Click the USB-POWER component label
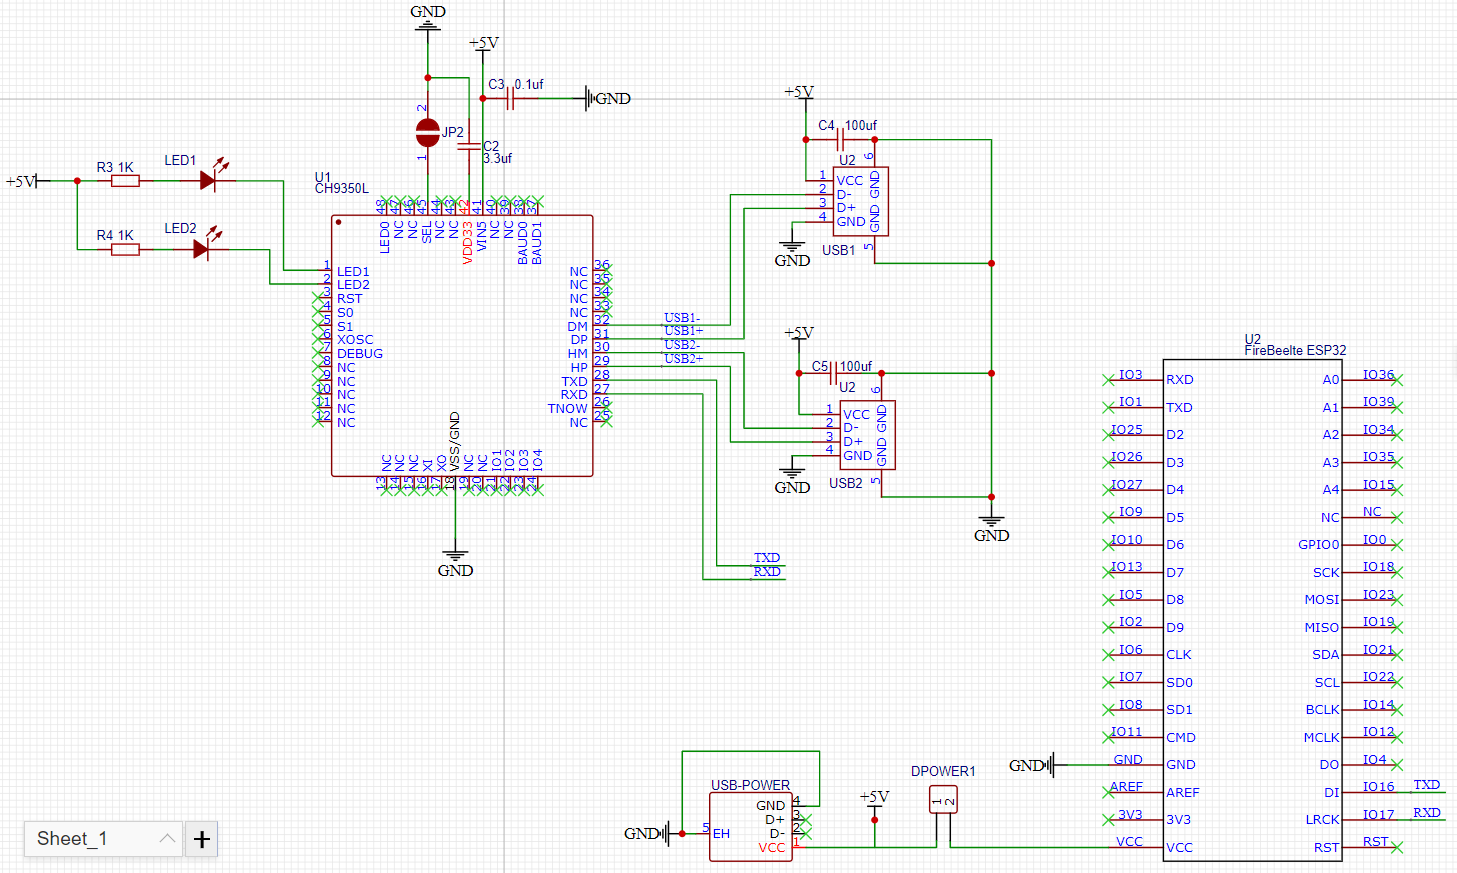This screenshot has height=873, width=1457. [x=750, y=785]
